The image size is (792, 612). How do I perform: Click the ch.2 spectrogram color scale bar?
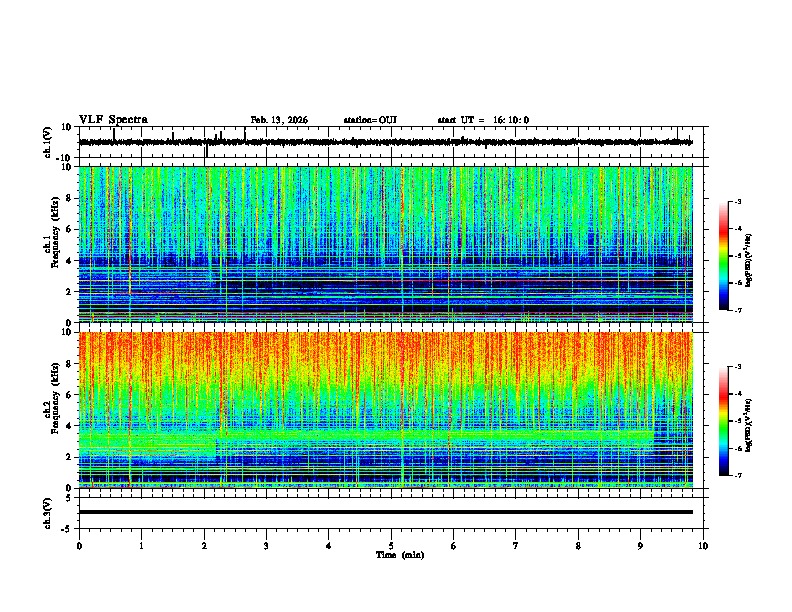[x=724, y=421]
